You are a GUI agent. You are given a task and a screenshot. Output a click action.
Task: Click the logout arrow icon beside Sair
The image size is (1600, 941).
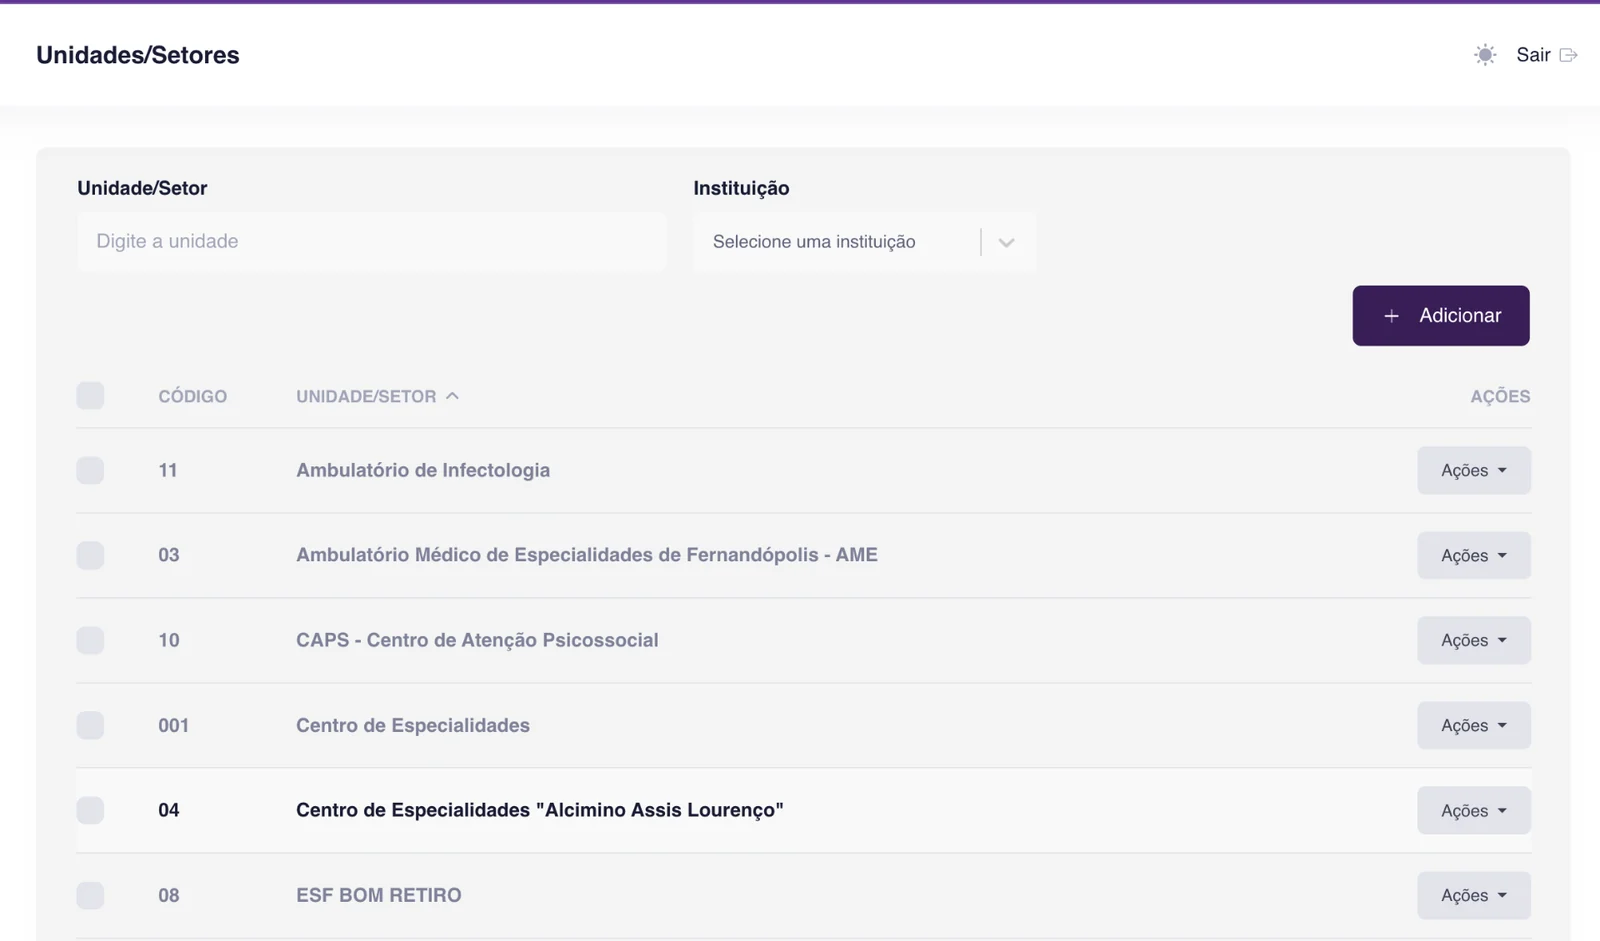[1568, 55]
